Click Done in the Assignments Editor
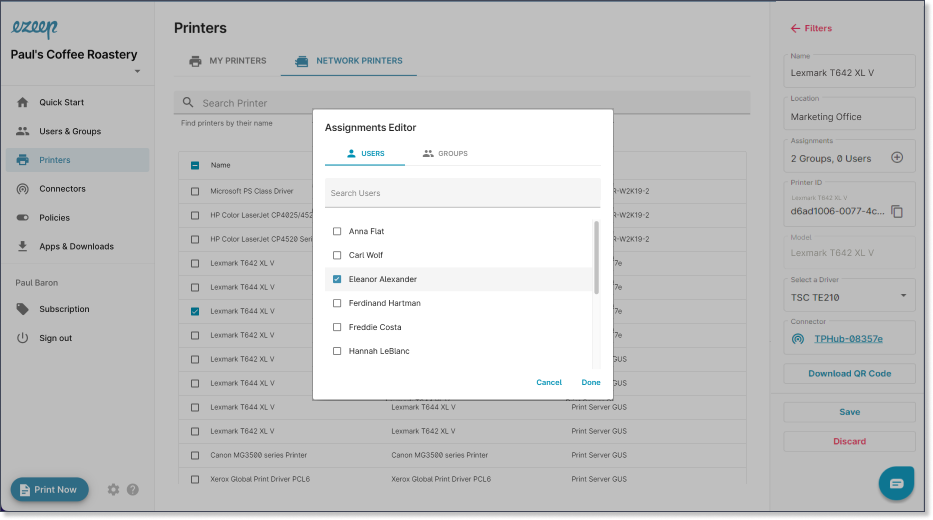 tap(591, 383)
